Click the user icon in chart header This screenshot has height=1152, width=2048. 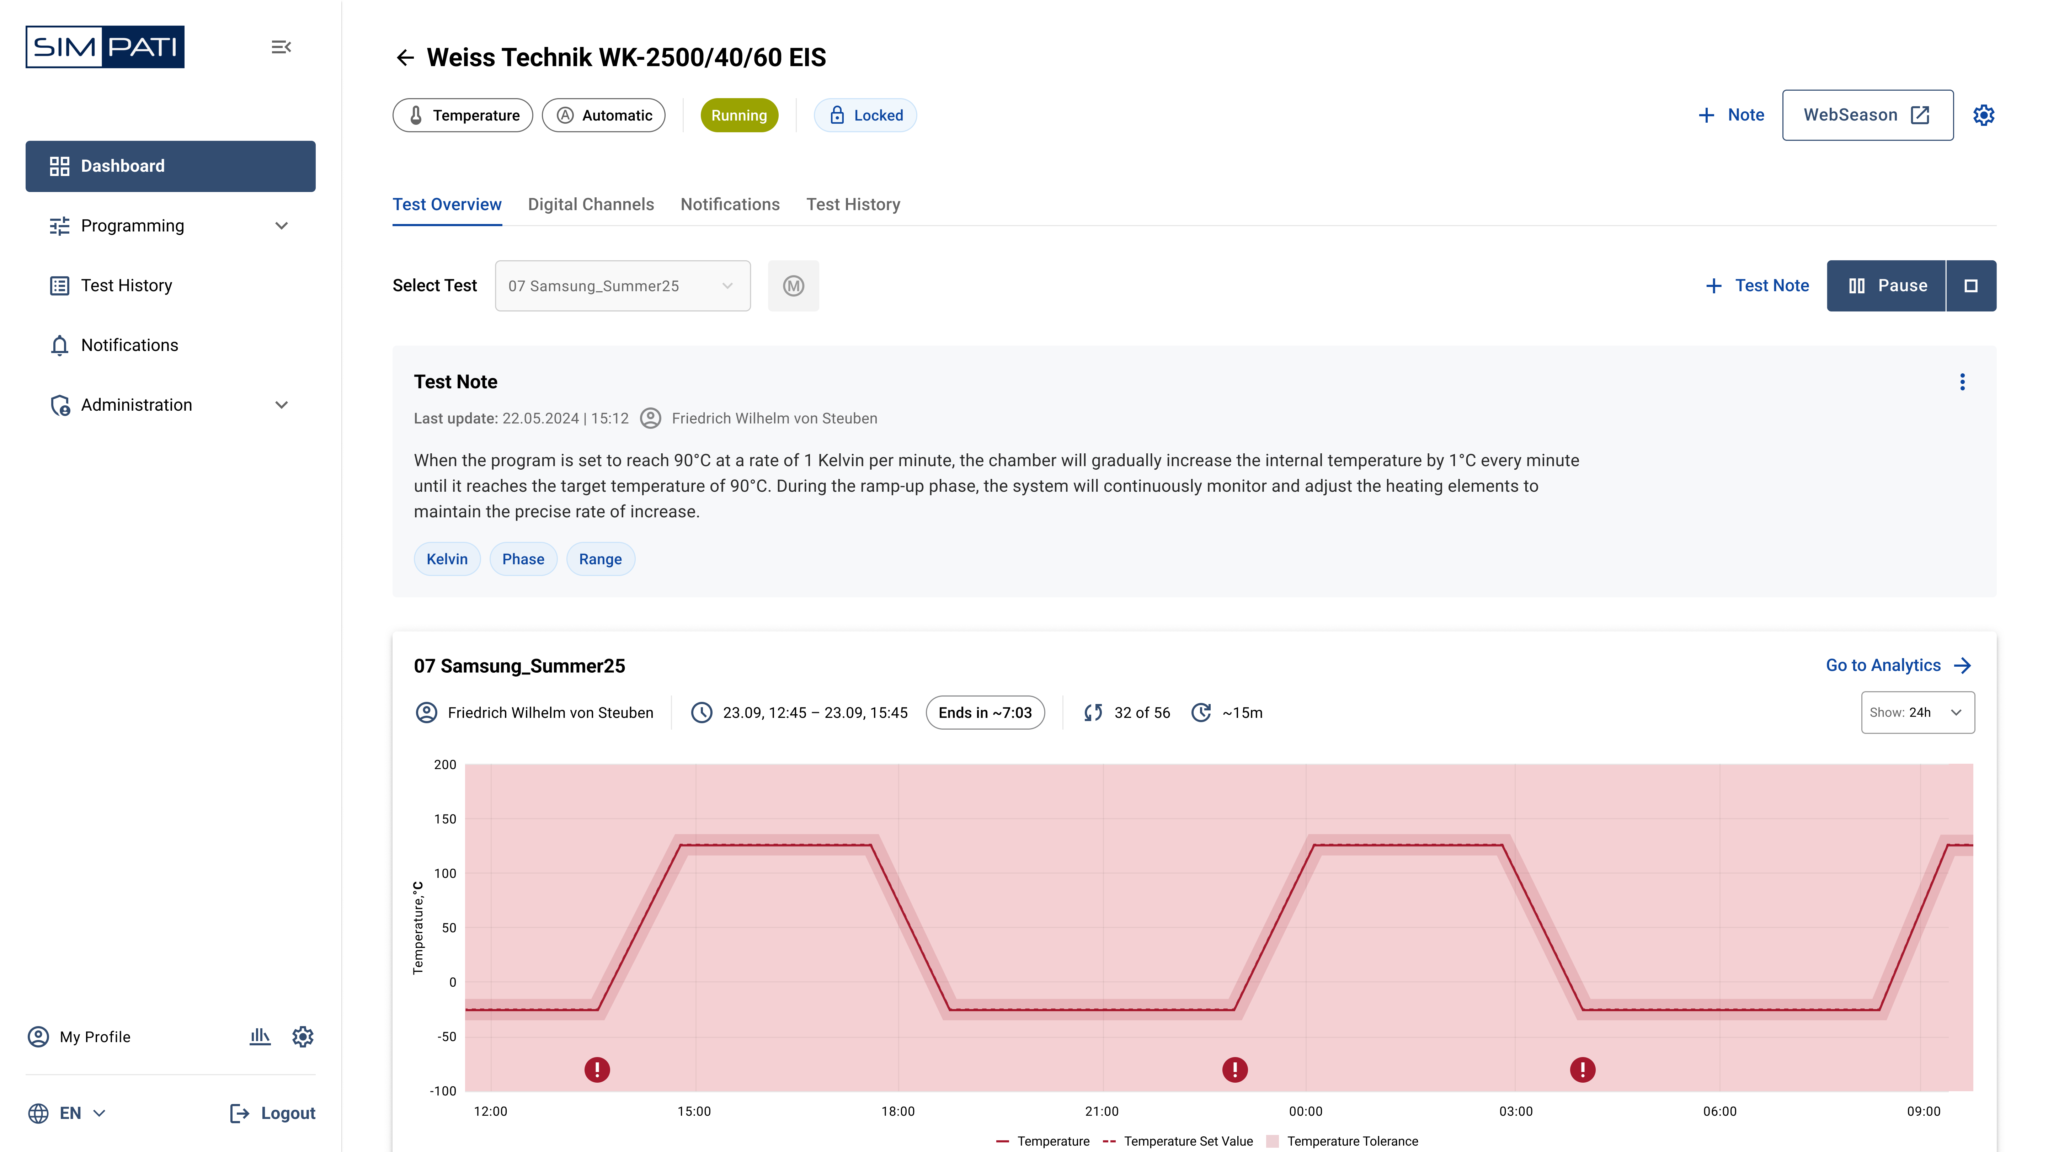click(426, 713)
